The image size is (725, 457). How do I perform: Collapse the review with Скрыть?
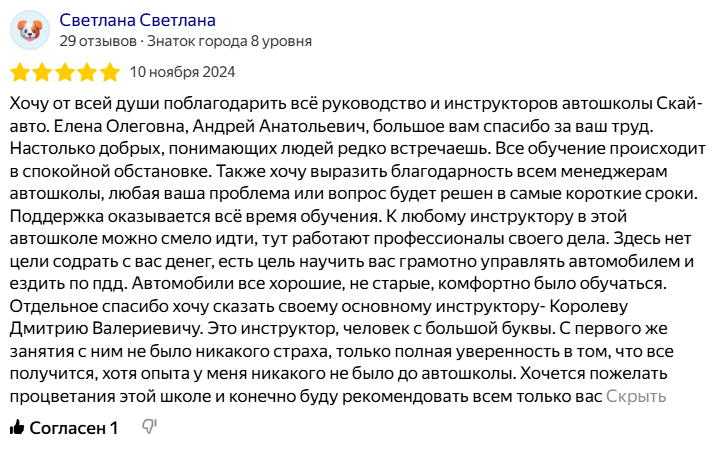(x=636, y=395)
